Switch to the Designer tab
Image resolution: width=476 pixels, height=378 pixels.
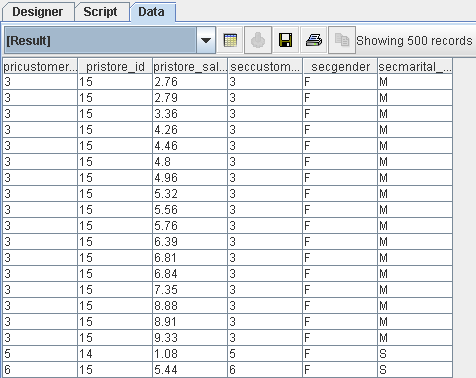point(38,12)
